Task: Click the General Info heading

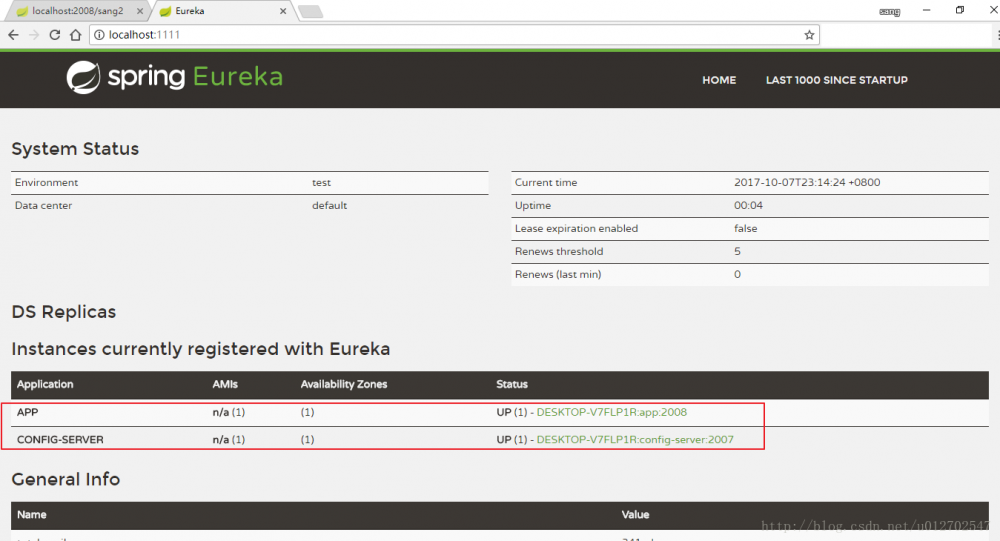Action: (66, 479)
